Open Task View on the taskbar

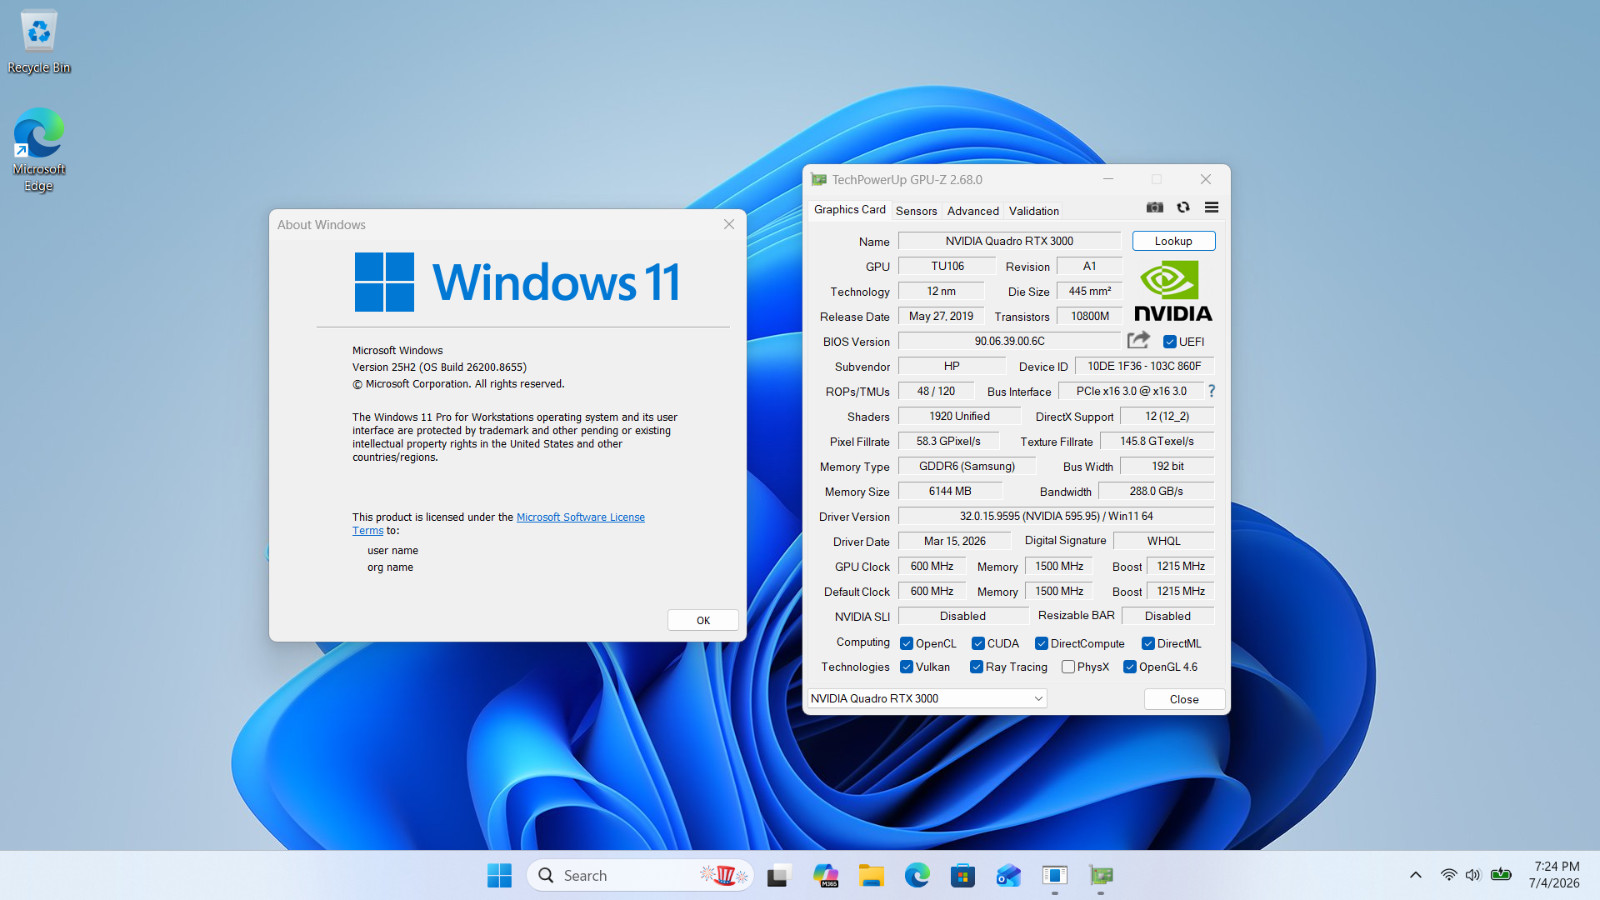coord(779,876)
